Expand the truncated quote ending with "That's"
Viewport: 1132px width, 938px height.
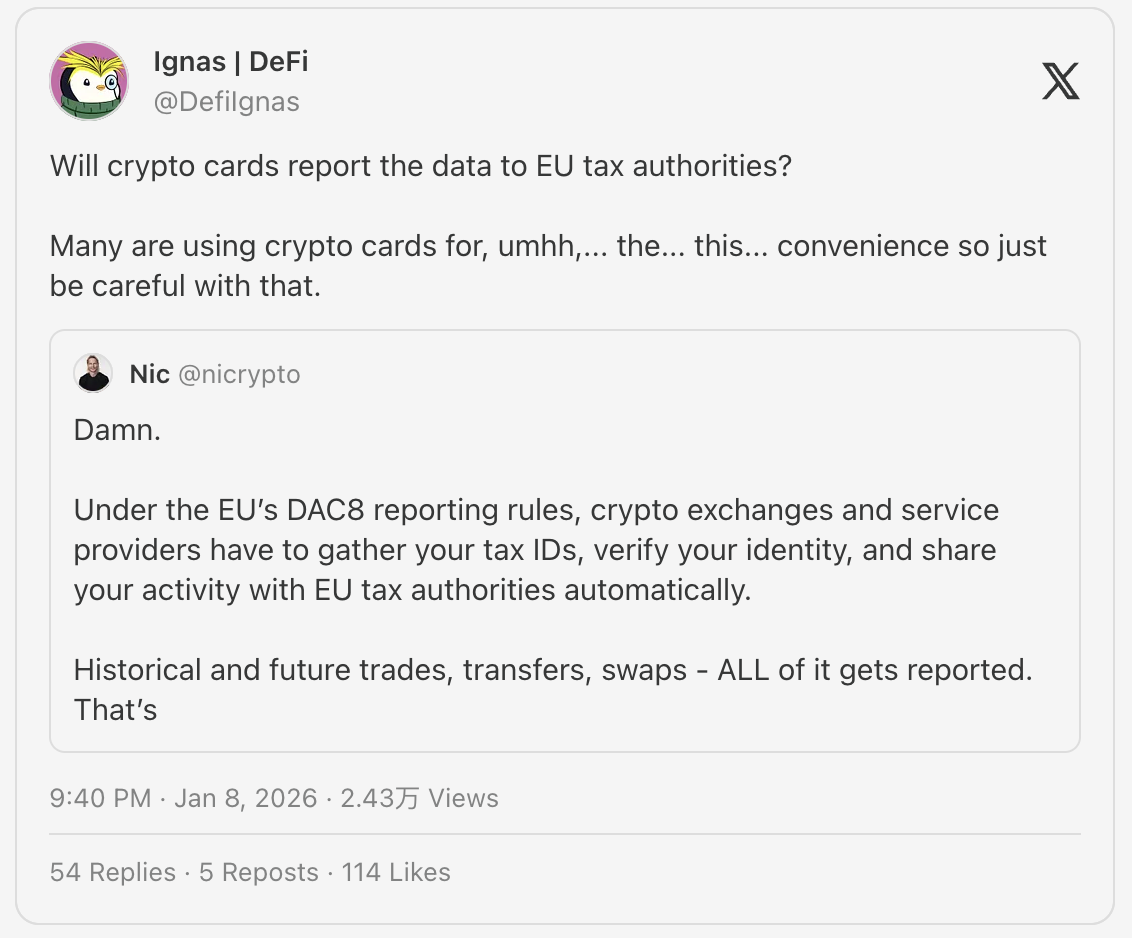116,710
